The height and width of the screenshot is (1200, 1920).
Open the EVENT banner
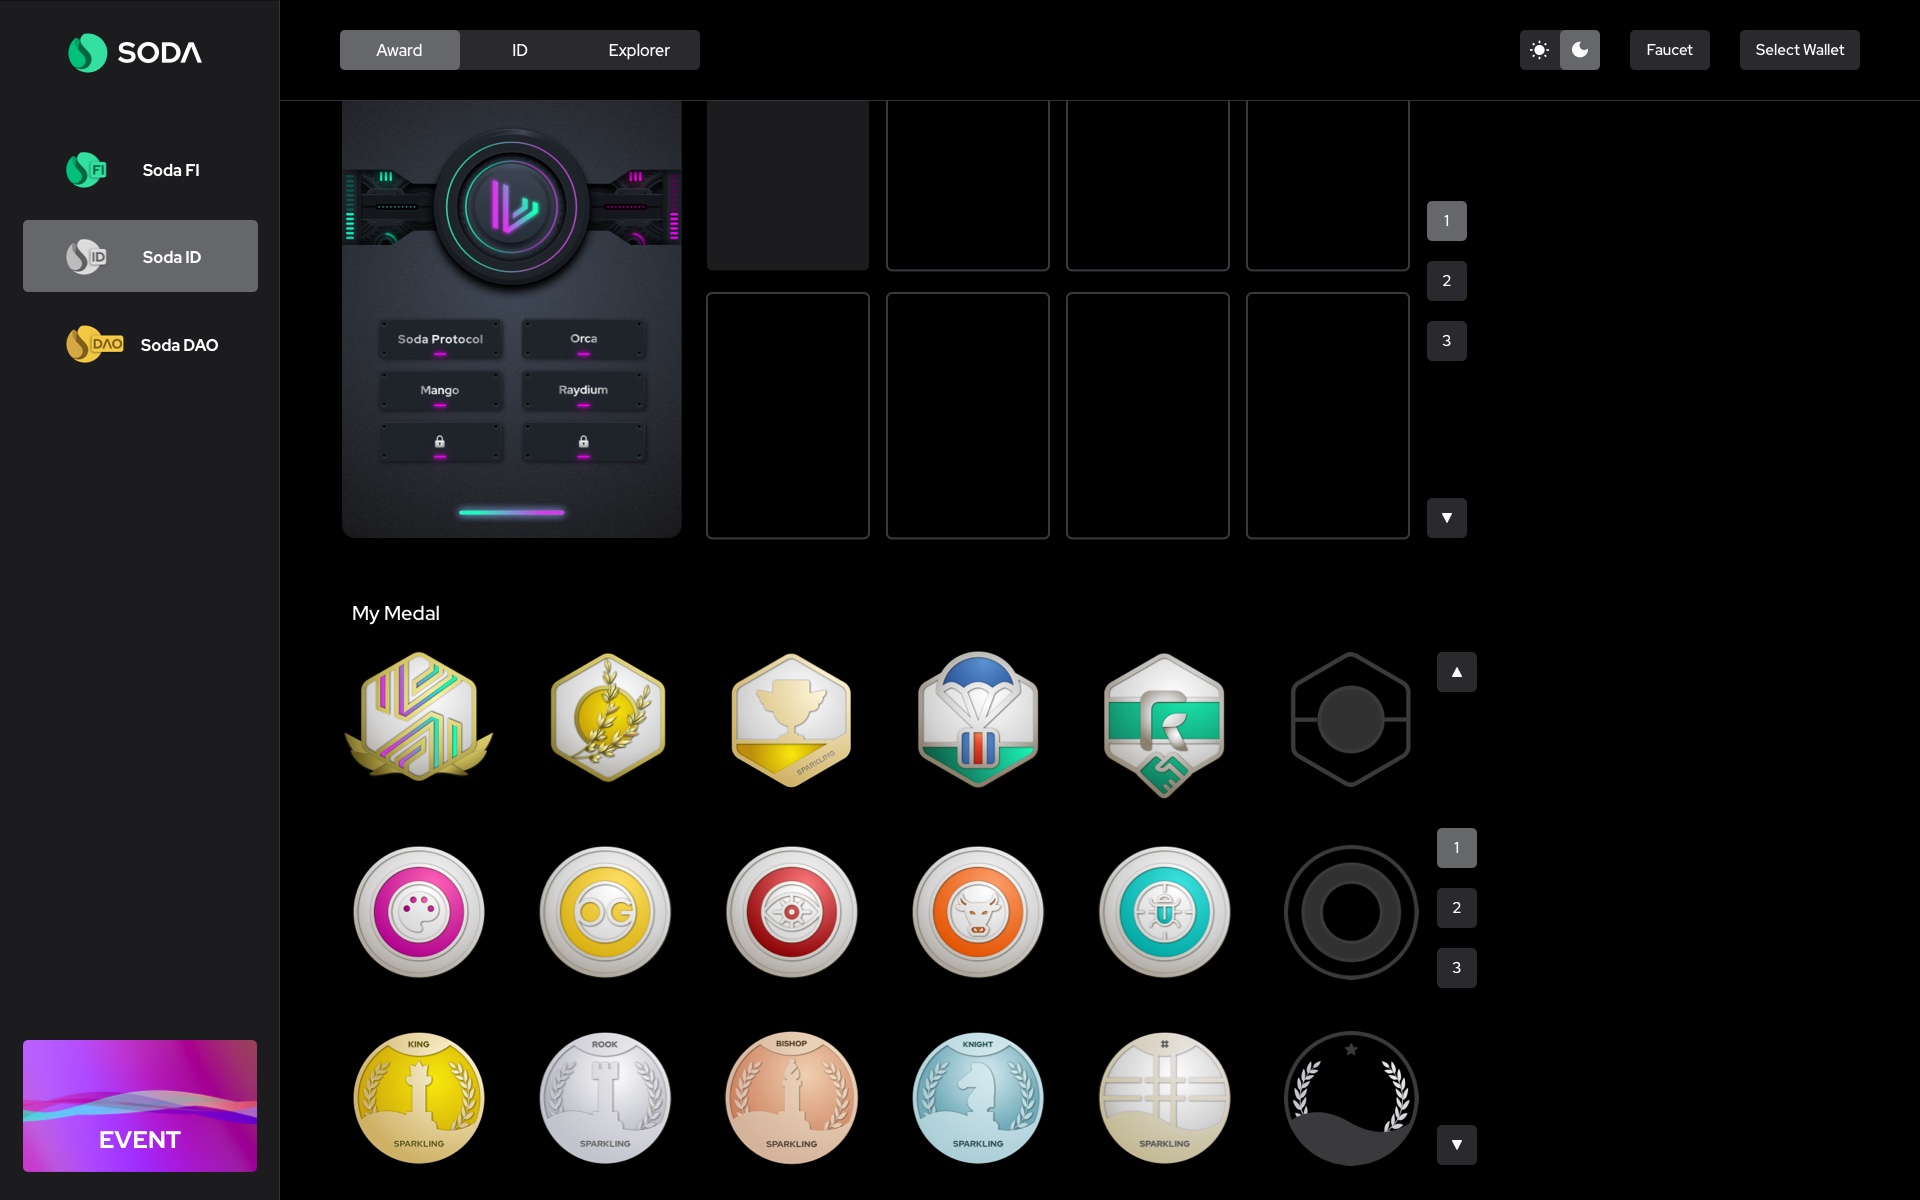coord(140,1106)
